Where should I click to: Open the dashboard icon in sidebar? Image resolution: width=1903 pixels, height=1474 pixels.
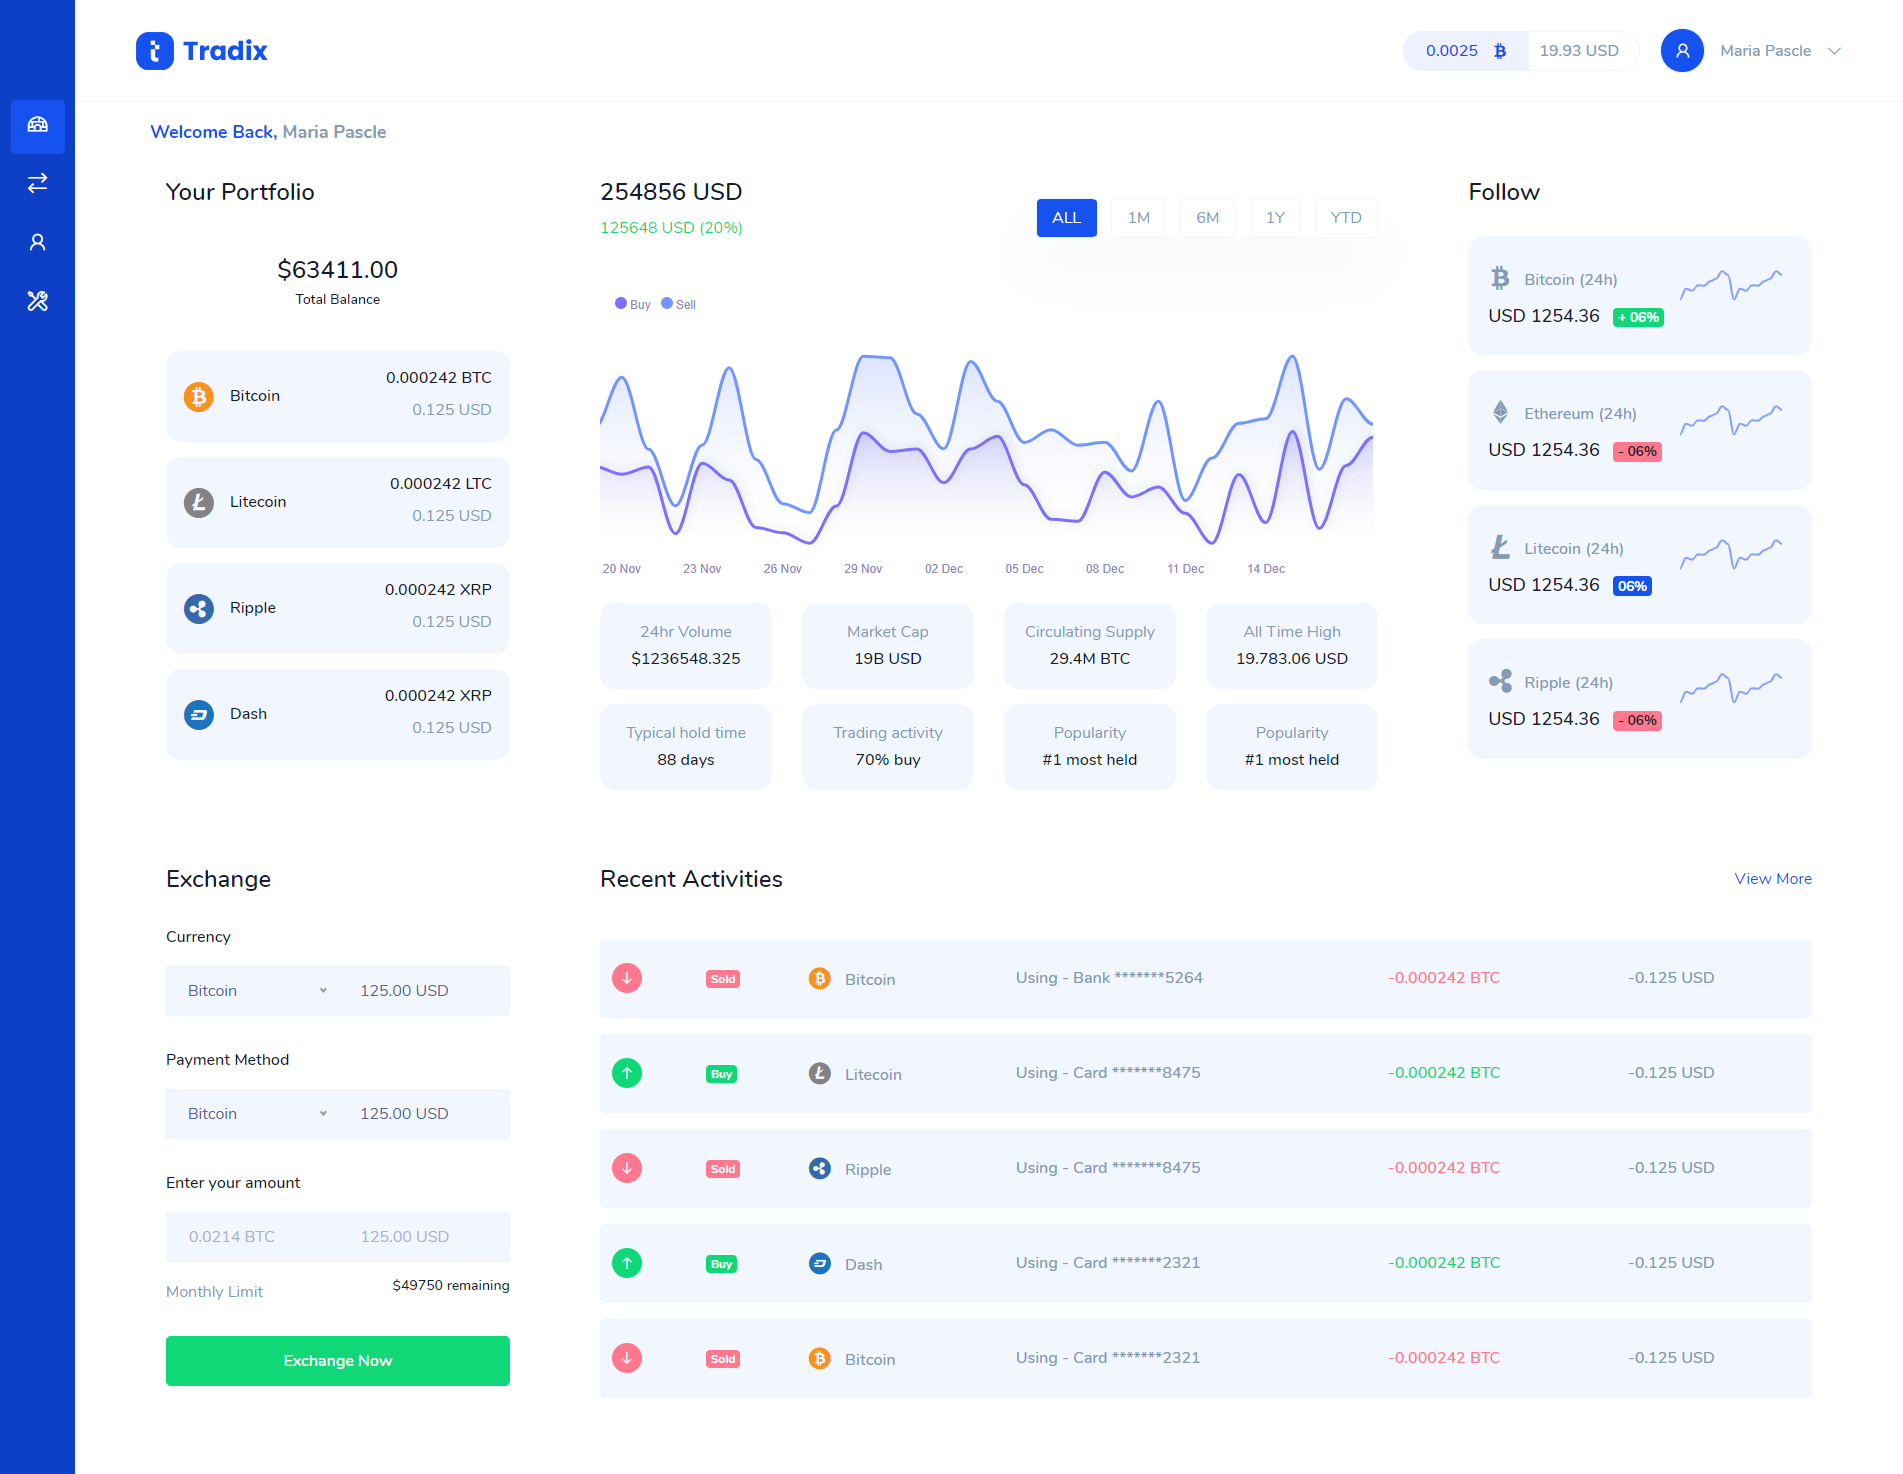pos(38,126)
